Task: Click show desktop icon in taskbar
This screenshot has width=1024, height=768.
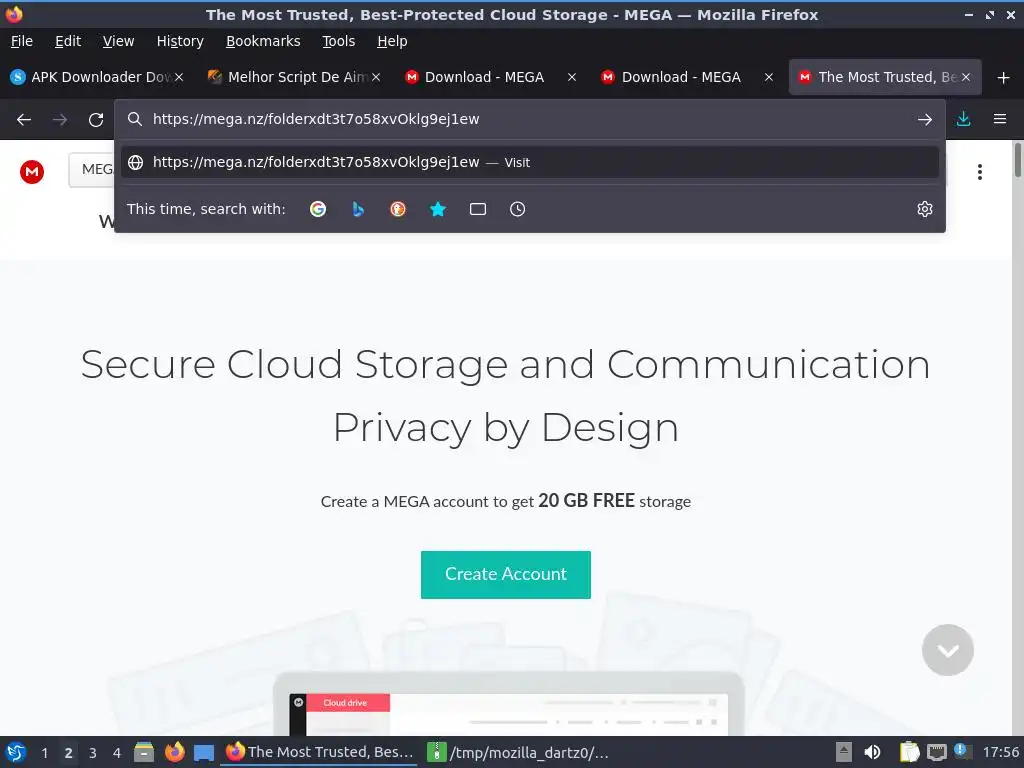Action: pos(204,752)
